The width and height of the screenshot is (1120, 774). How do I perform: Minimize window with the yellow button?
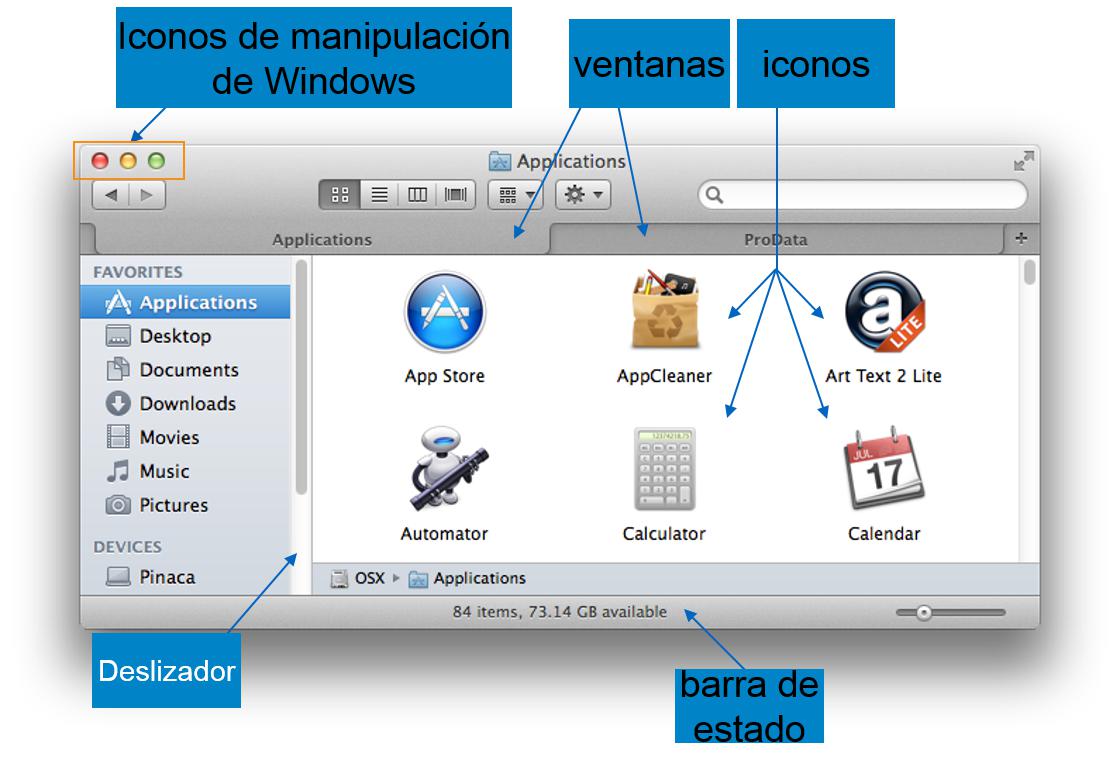[128, 161]
